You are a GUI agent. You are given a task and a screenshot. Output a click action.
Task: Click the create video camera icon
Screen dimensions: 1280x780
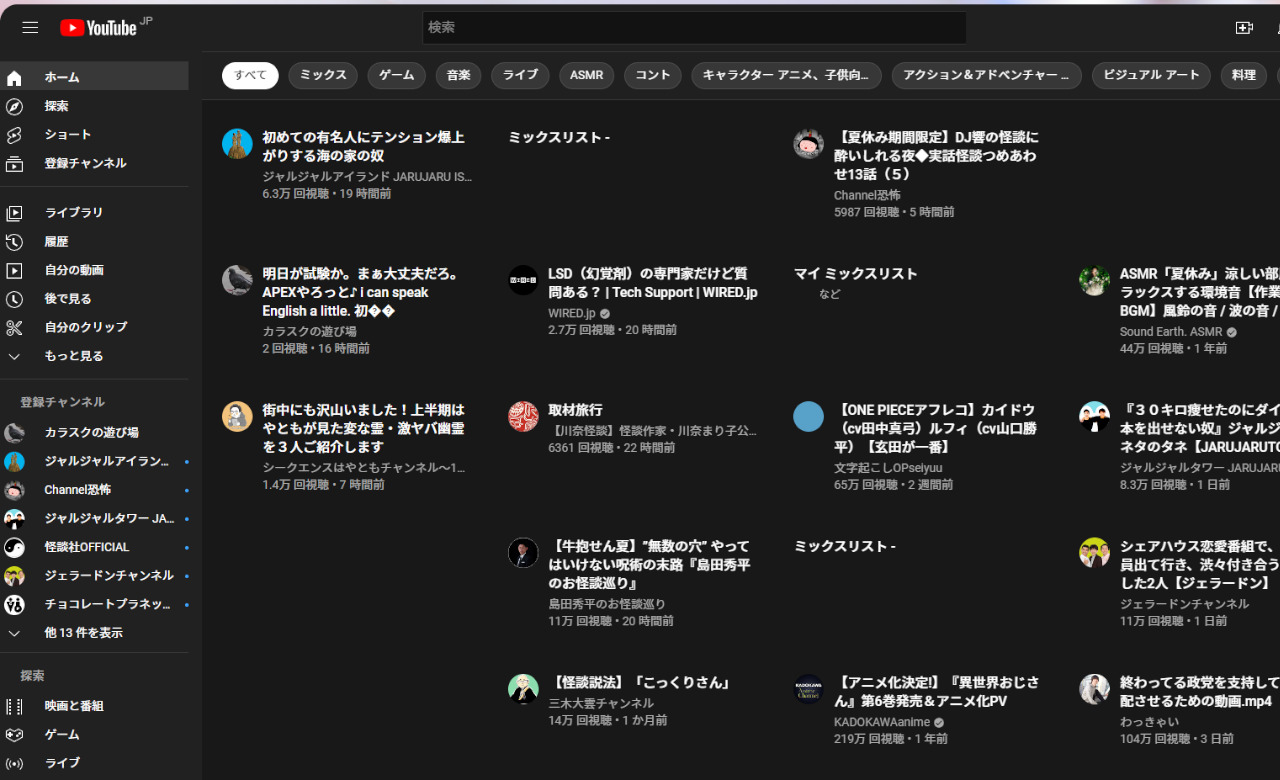[1244, 28]
